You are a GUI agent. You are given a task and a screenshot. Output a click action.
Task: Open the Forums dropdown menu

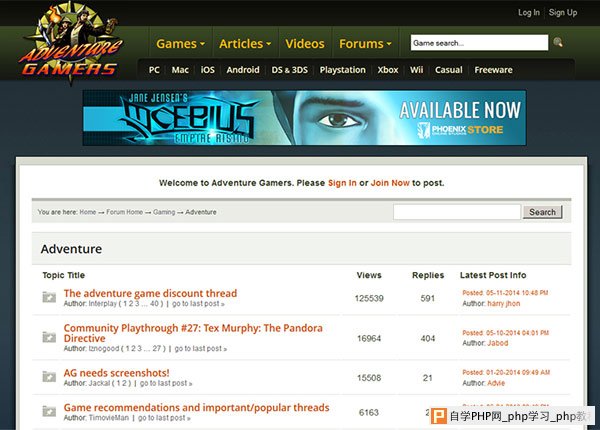(365, 44)
